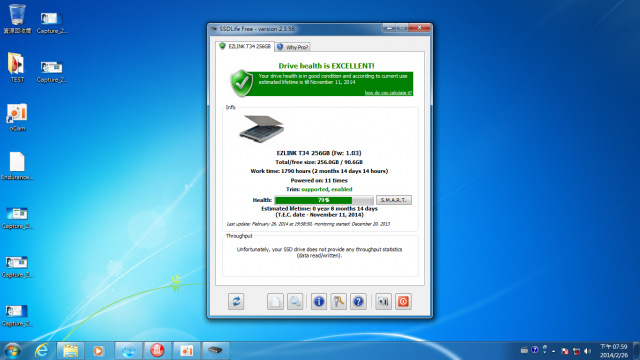Launch Internet Explorer from the taskbar

[x=42, y=351]
